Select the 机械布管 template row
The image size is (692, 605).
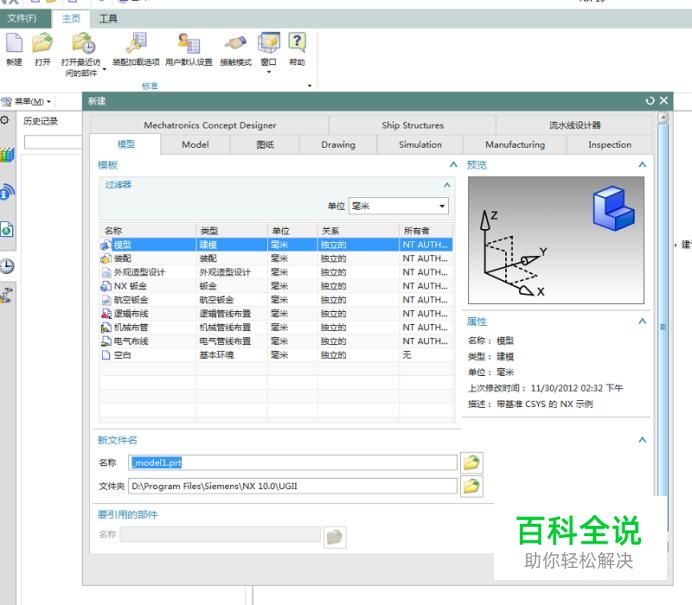(x=276, y=327)
